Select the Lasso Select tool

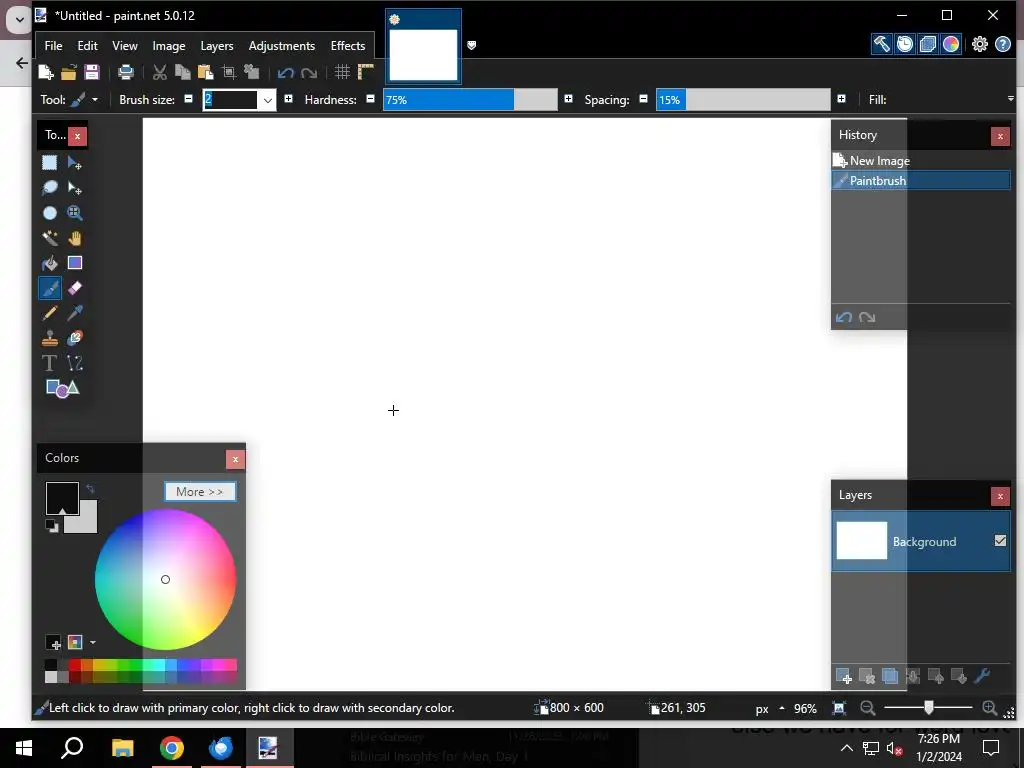[x=50, y=188]
